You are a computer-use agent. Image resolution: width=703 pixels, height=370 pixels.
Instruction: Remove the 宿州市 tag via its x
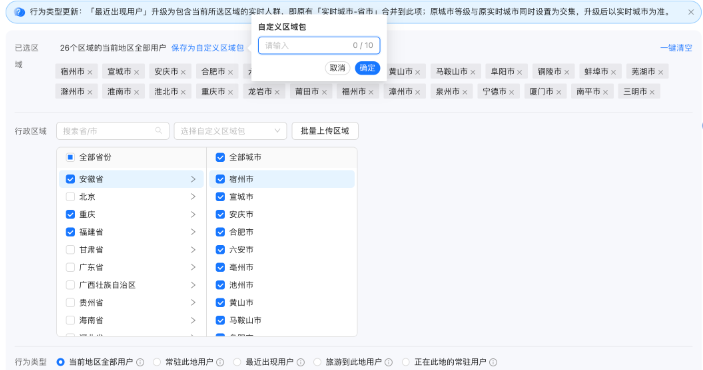(x=90, y=72)
